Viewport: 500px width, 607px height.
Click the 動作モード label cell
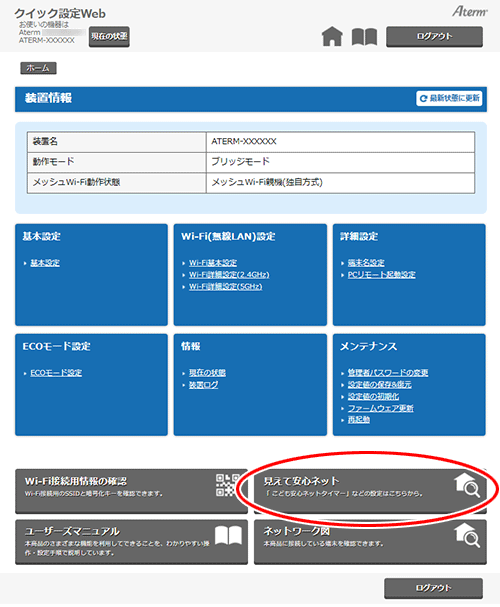click(116, 162)
